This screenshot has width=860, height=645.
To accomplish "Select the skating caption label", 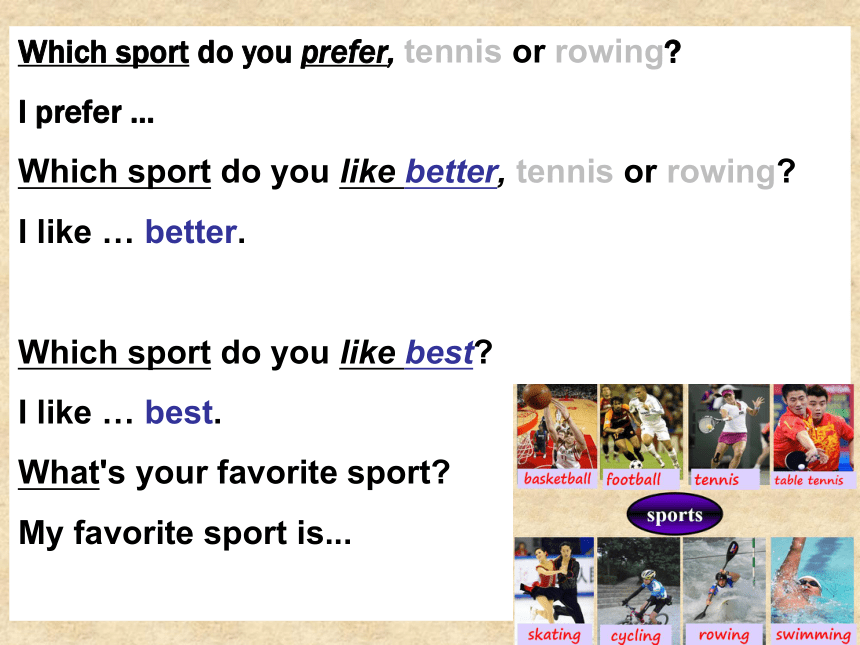I will coord(554,635).
